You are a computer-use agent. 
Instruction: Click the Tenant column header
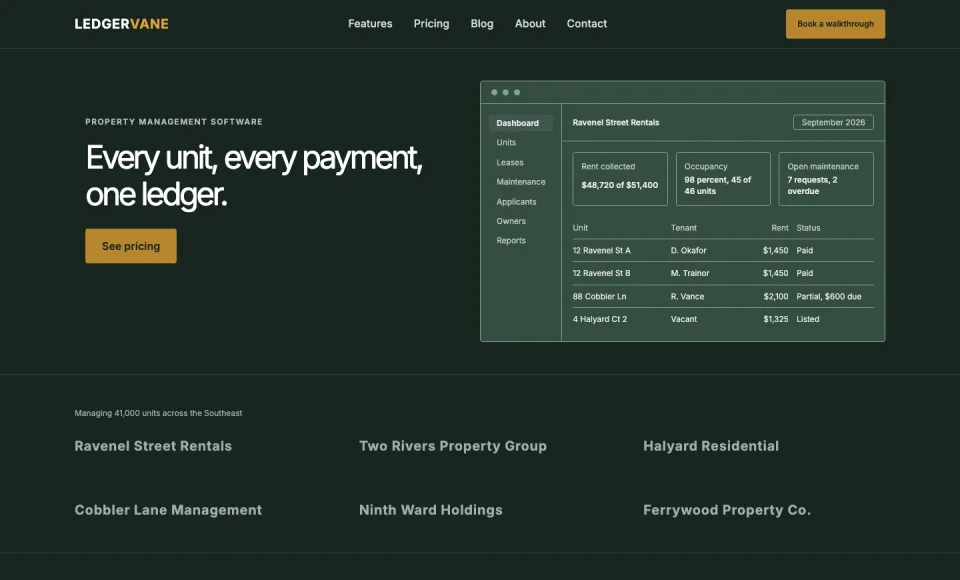(x=683, y=228)
